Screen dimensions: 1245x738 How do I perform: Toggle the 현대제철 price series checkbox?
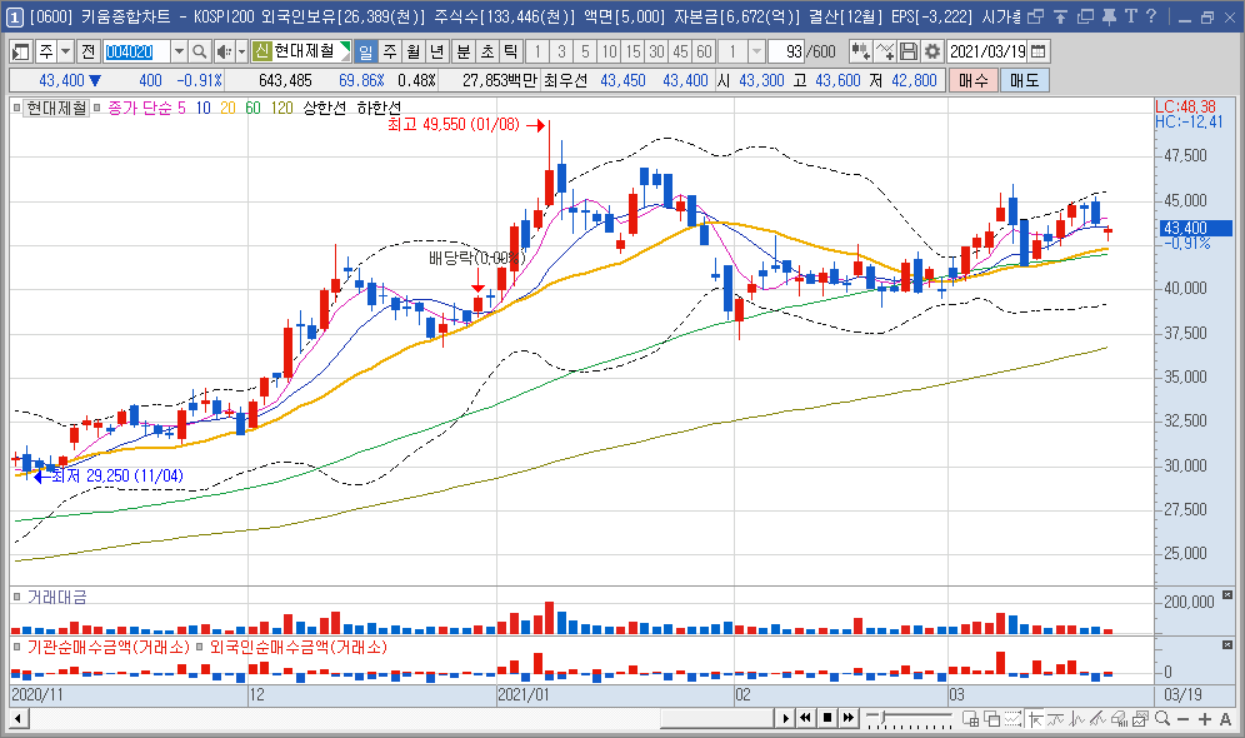tap(15, 106)
